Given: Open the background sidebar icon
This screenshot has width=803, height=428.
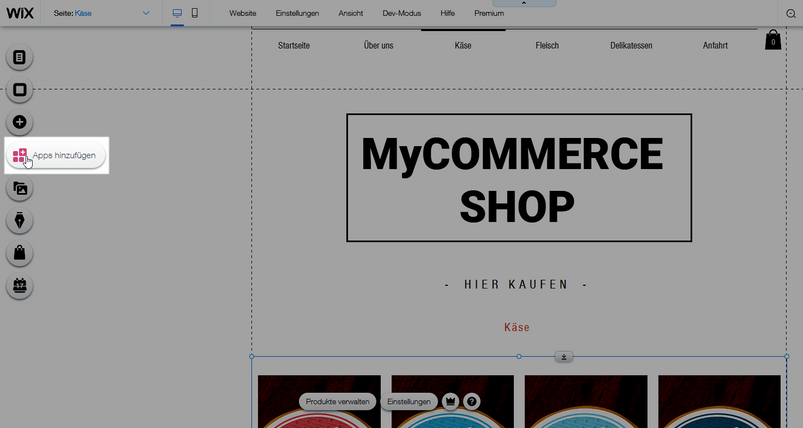Looking at the screenshot, I should tap(19, 90).
